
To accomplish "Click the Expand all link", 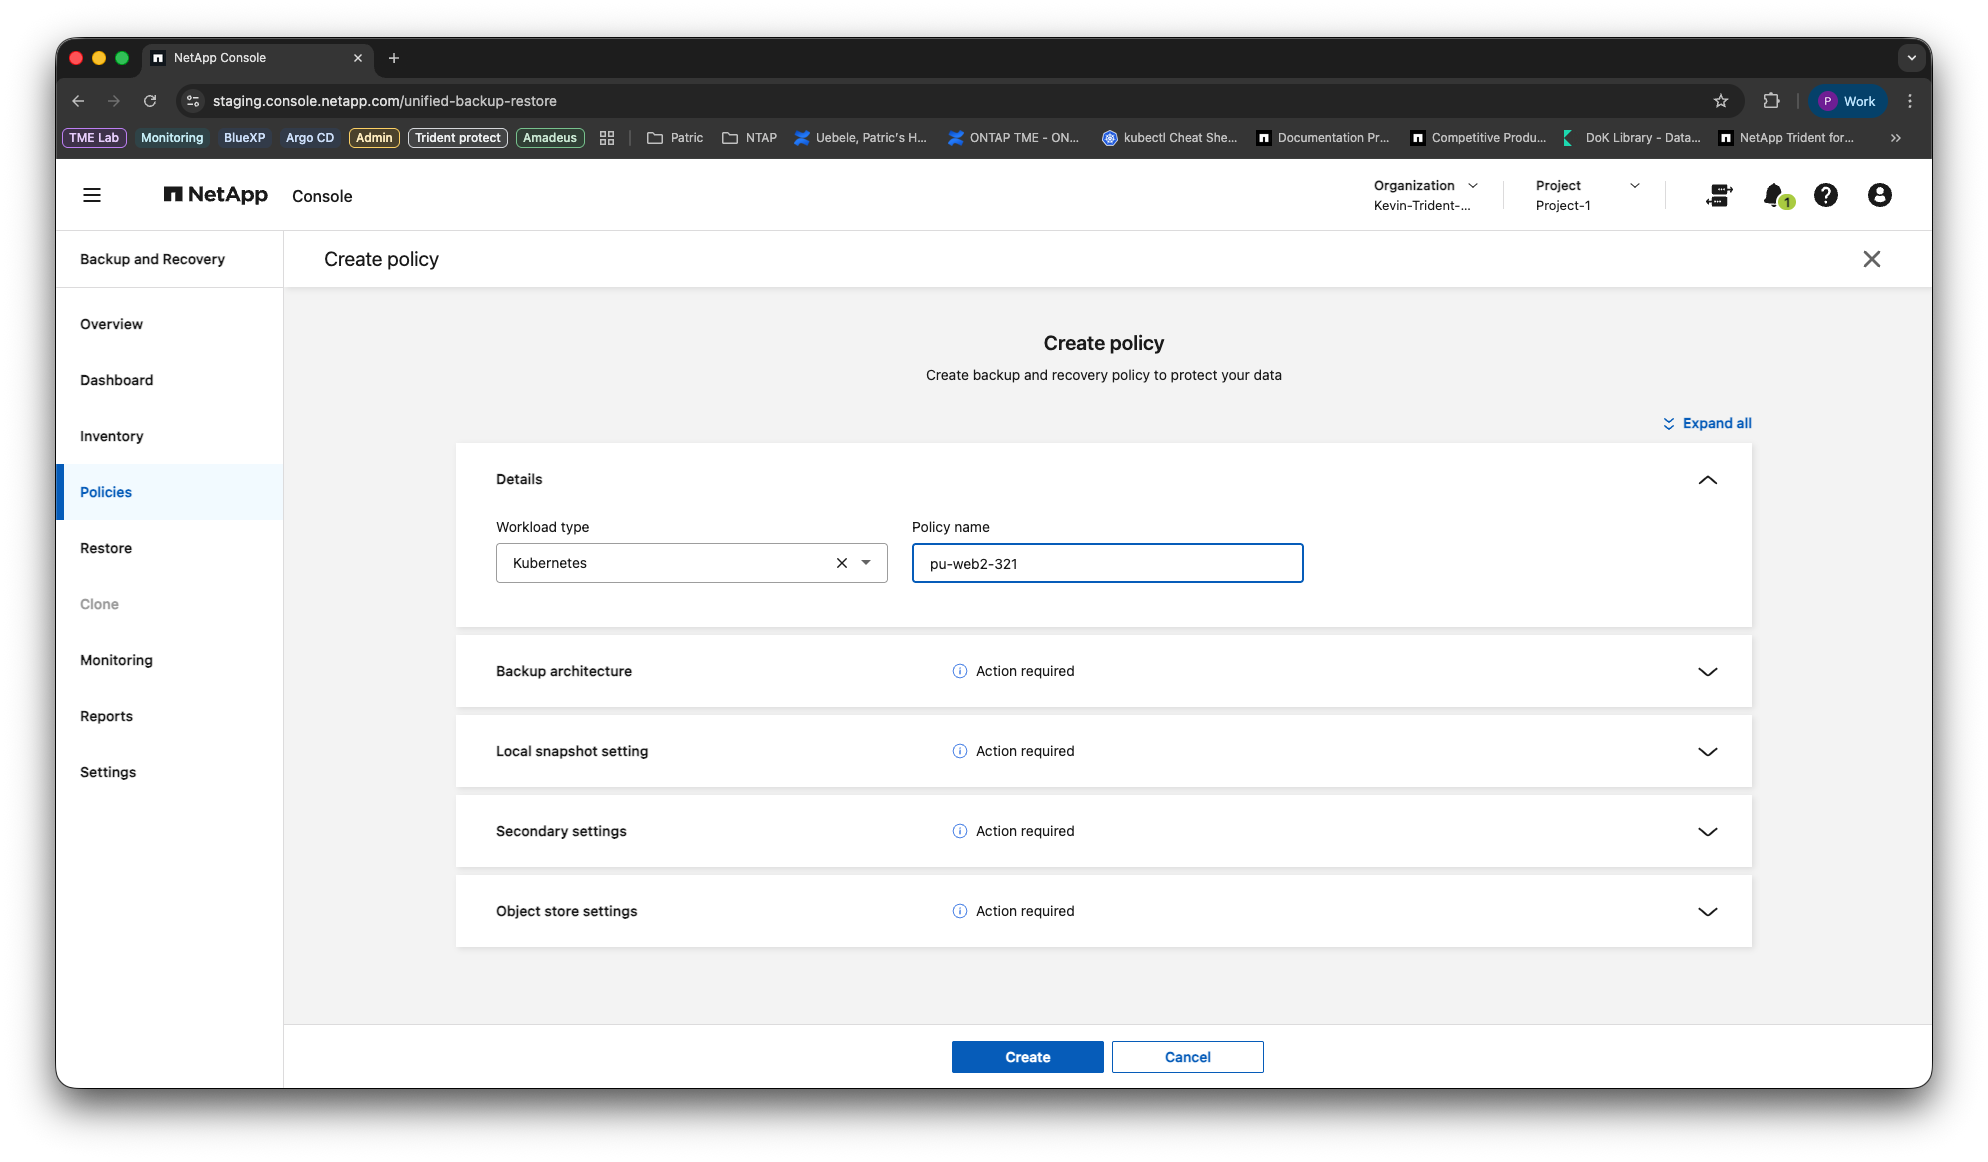I will 1707,423.
